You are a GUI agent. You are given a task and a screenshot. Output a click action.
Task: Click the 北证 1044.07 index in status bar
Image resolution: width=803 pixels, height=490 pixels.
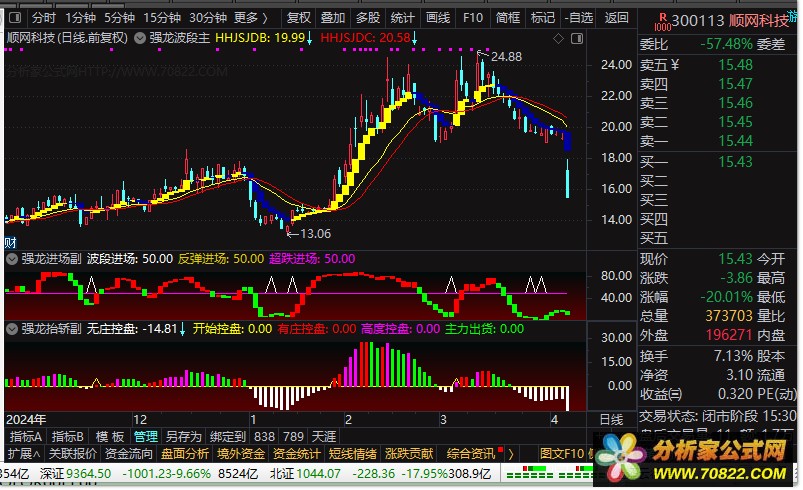[305, 474]
